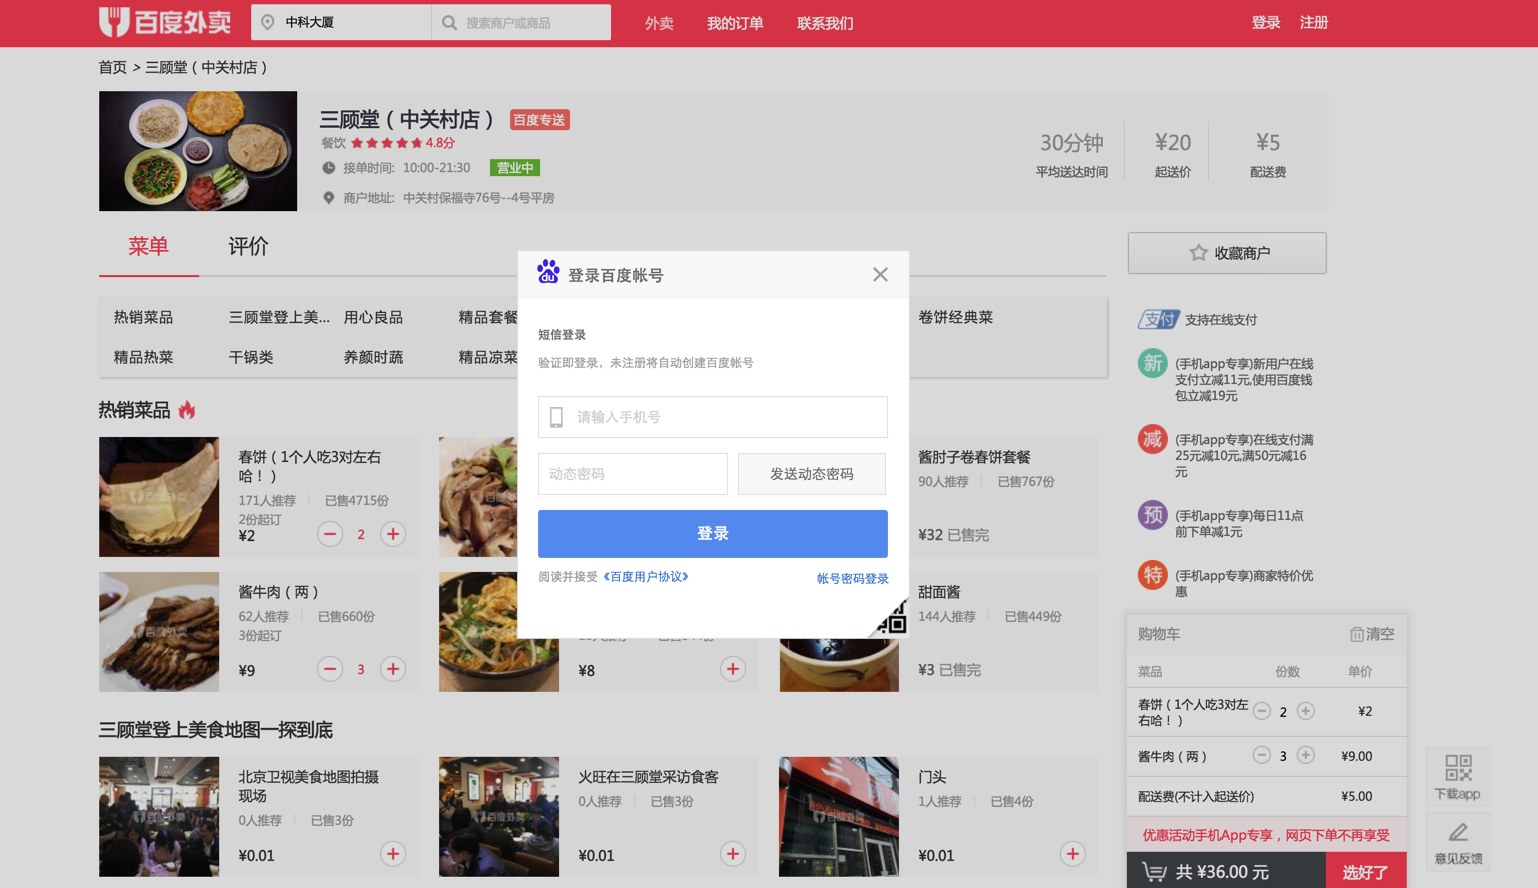1538x888 pixels.
Task: Select the 三顾堂登上美... category
Action: point(279,317)
